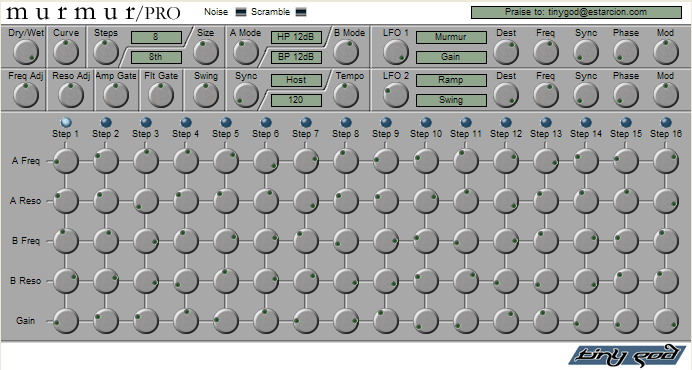Click the Swing knob

pos(206,95)
